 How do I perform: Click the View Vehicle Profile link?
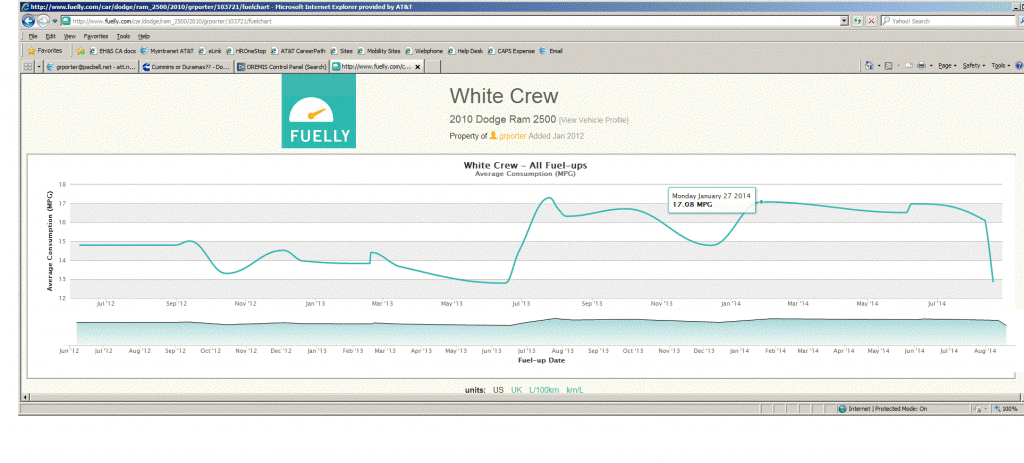pos(594,120)
